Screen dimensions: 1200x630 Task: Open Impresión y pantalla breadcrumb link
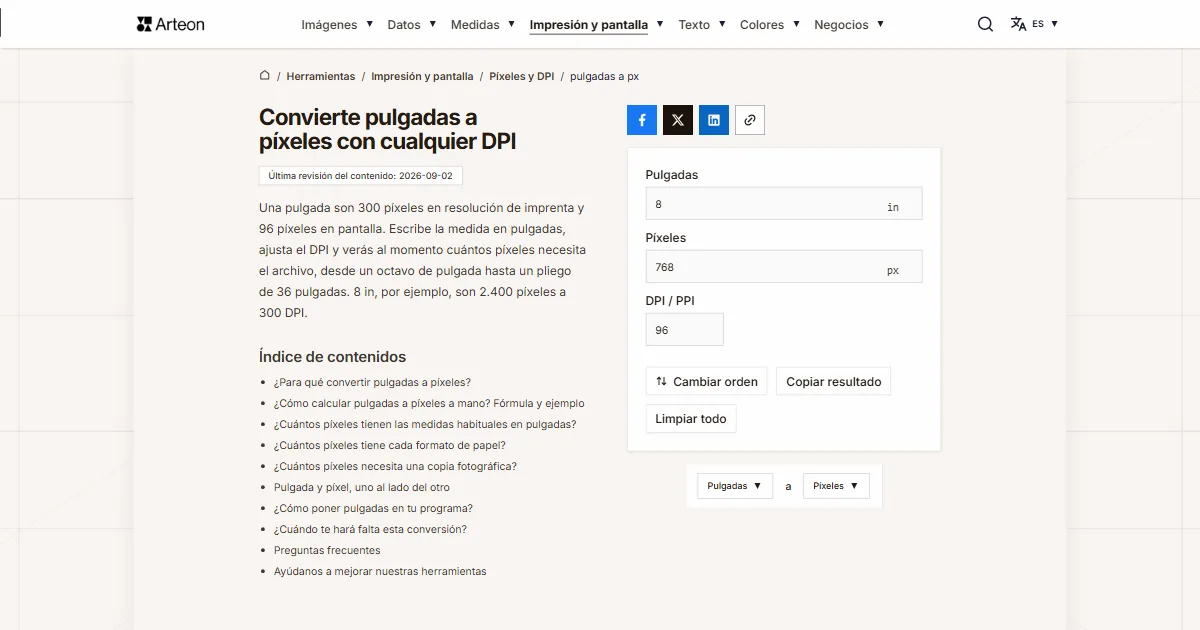(422, 76)
